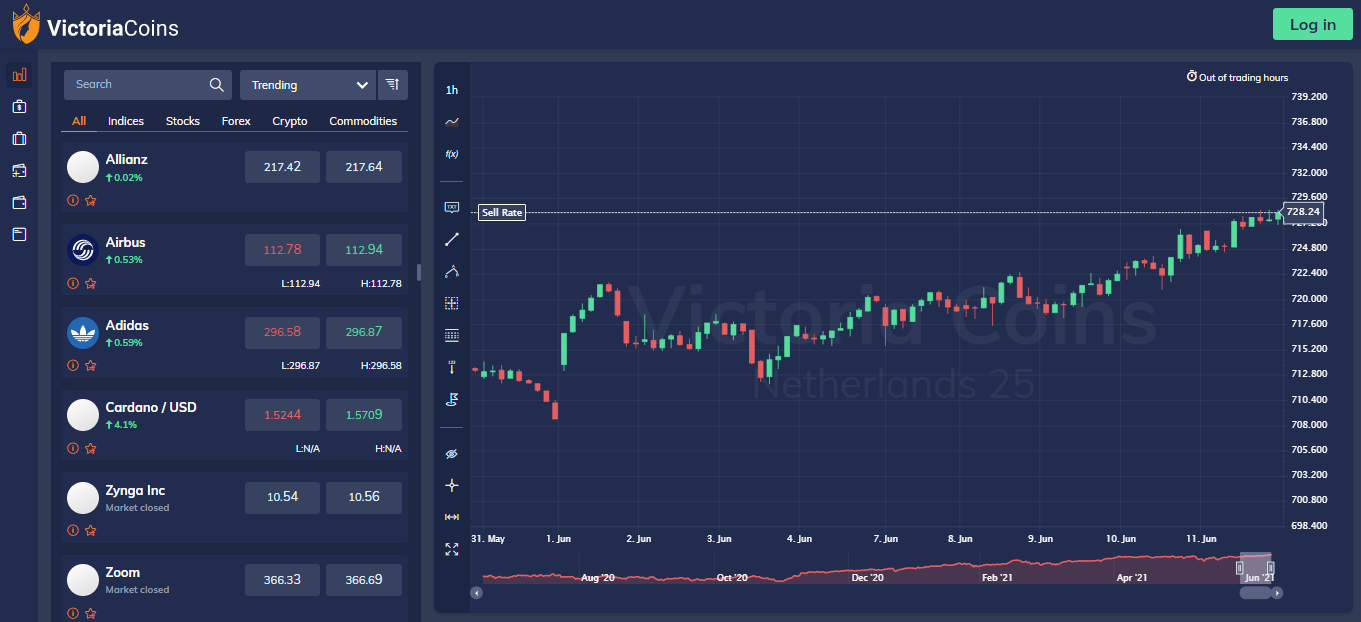Click the navigator range right handle
The image size is (1361, 622).
[1271, 569]
